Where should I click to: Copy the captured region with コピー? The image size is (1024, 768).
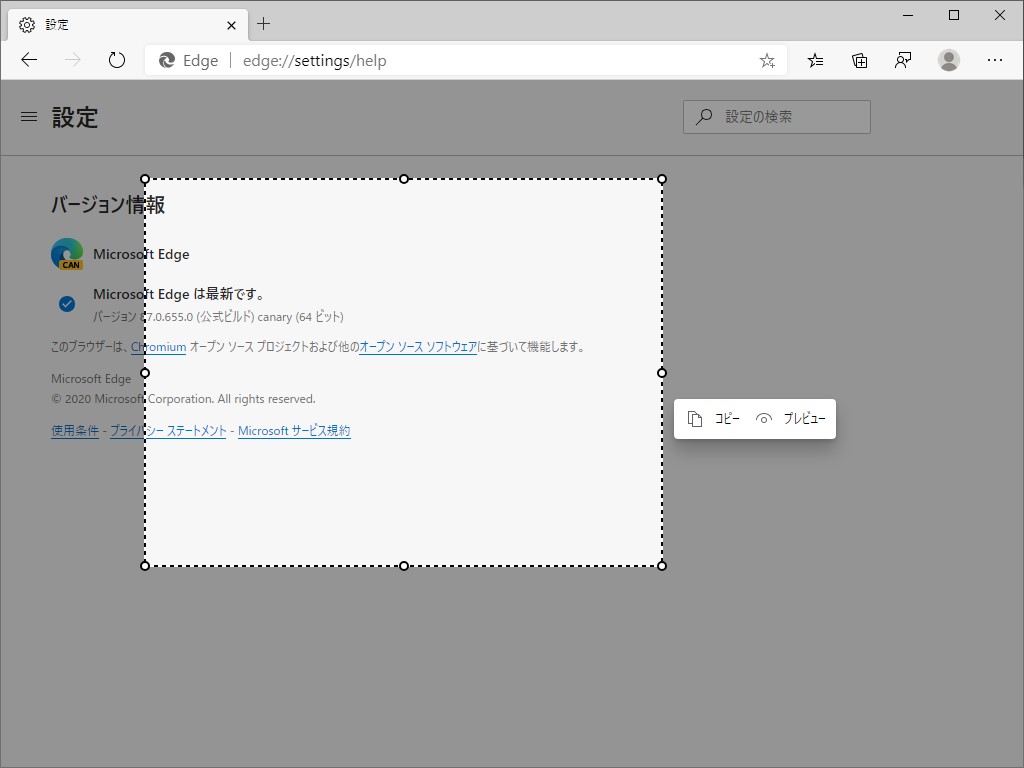[713, 419]
